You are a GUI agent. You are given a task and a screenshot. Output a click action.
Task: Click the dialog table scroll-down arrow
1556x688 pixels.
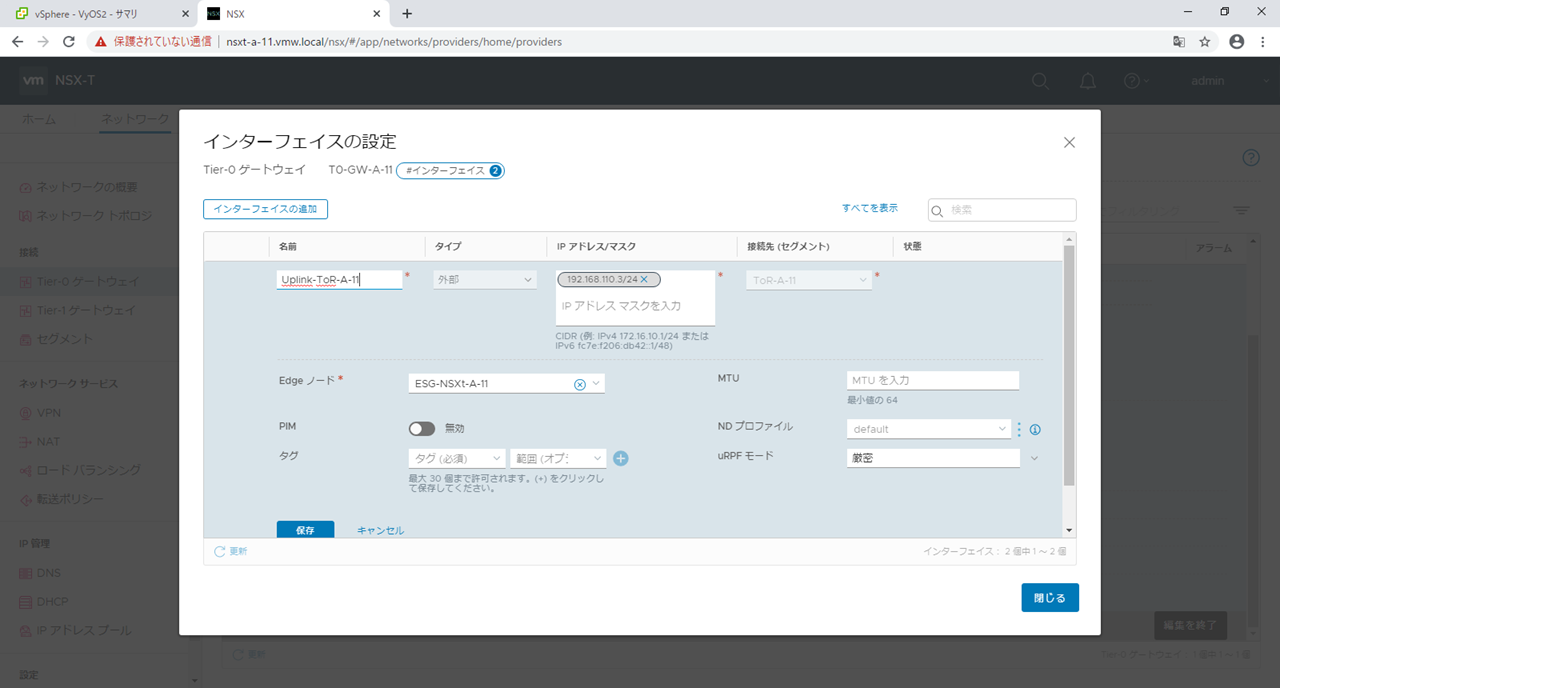(1069, 530)
